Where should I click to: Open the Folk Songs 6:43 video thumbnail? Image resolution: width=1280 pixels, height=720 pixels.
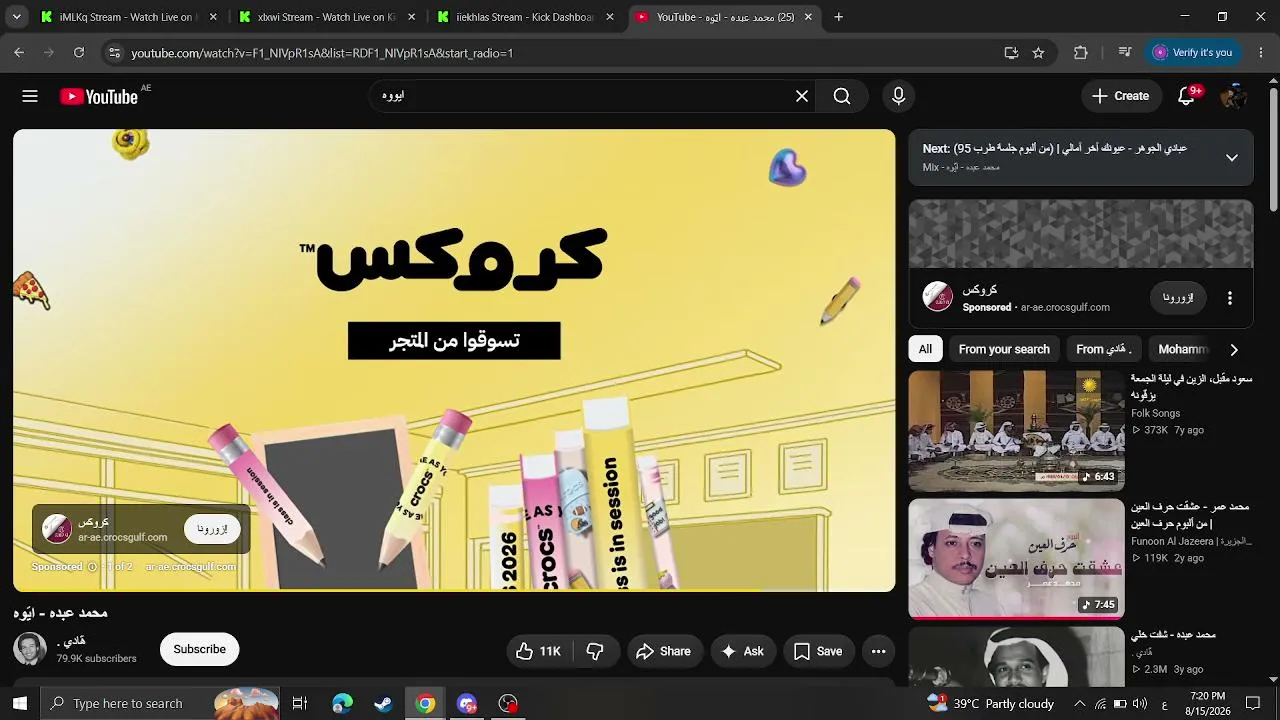tap(1016, 431)
